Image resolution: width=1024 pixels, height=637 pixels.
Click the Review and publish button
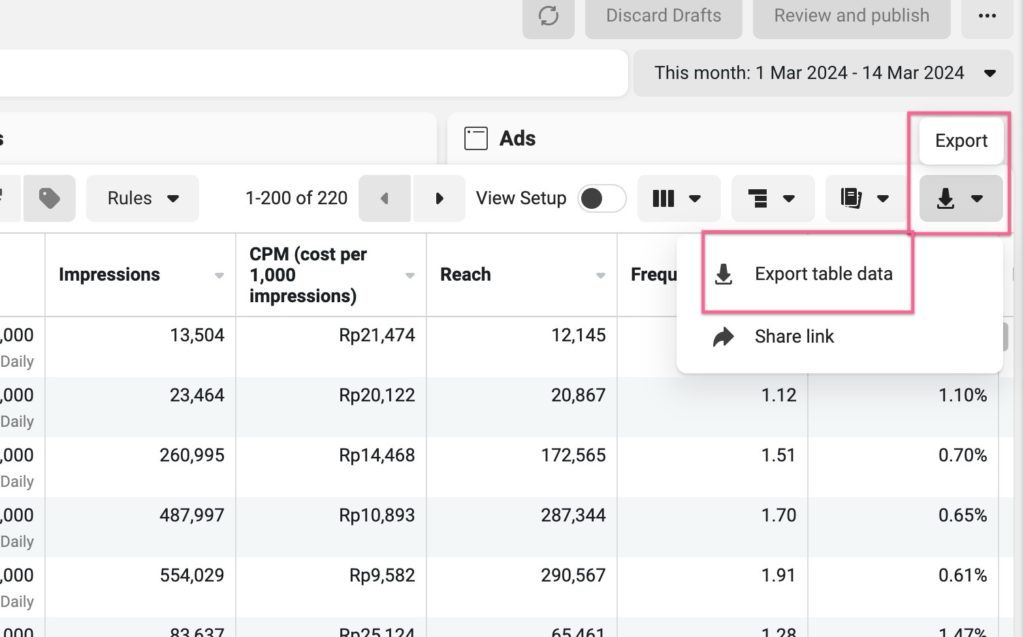[x=851, y=16]
